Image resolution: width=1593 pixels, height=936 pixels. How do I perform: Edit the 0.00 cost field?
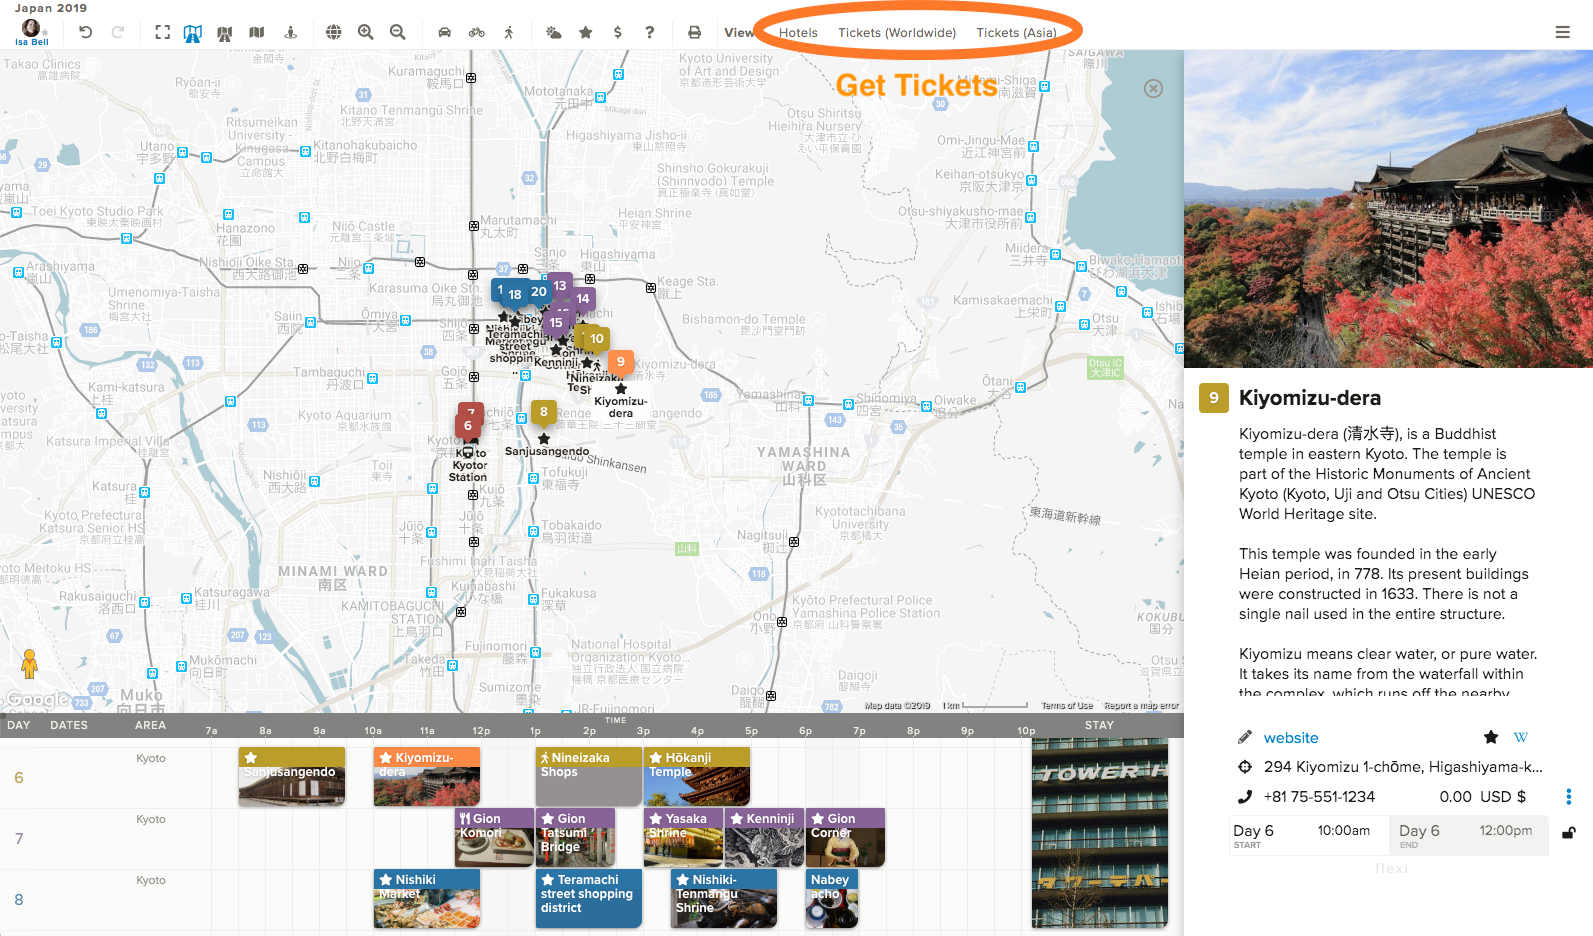click(x=1455, y=797)
